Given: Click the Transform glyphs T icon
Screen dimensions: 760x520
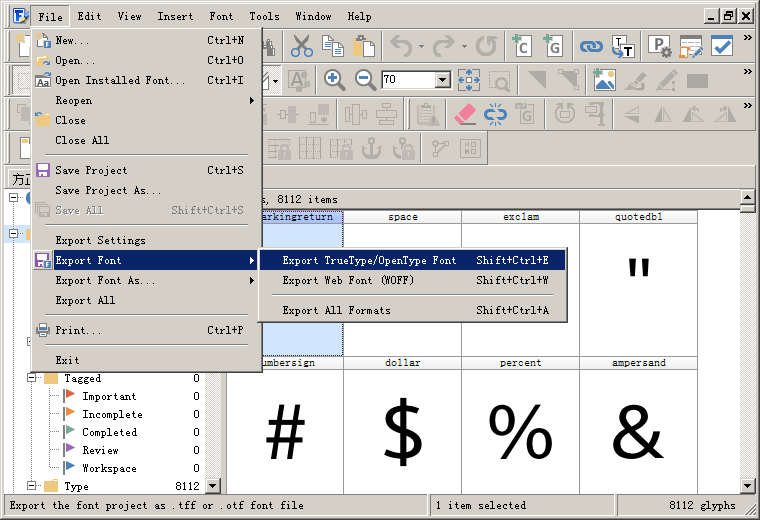Looking at the screenshot, I should click(623, 47).
